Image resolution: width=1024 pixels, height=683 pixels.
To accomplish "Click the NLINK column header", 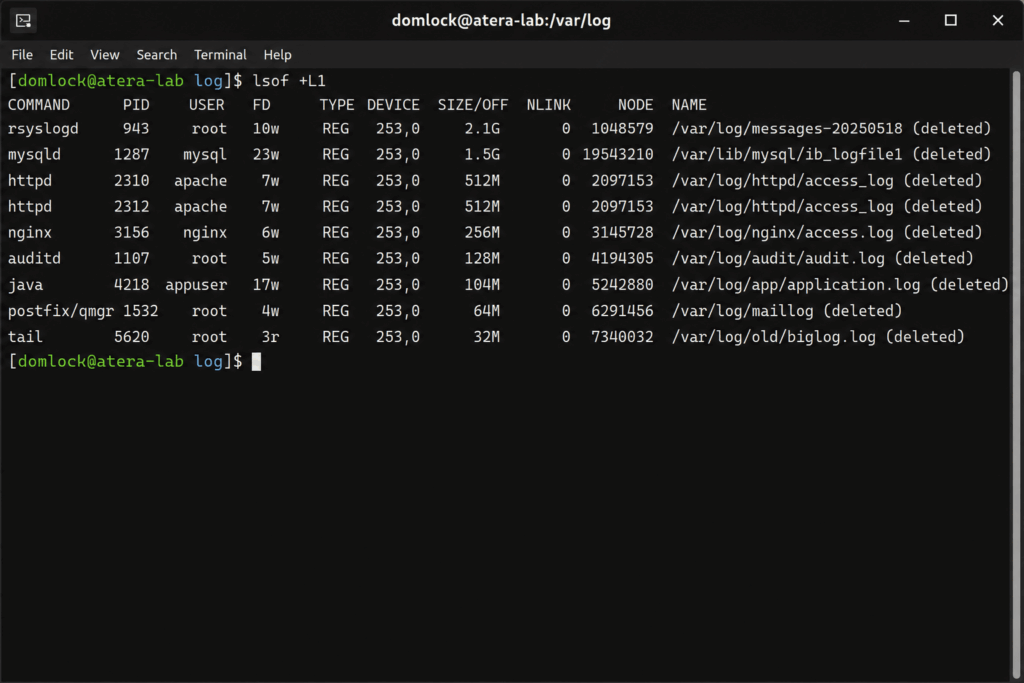I will pos(549,105).
